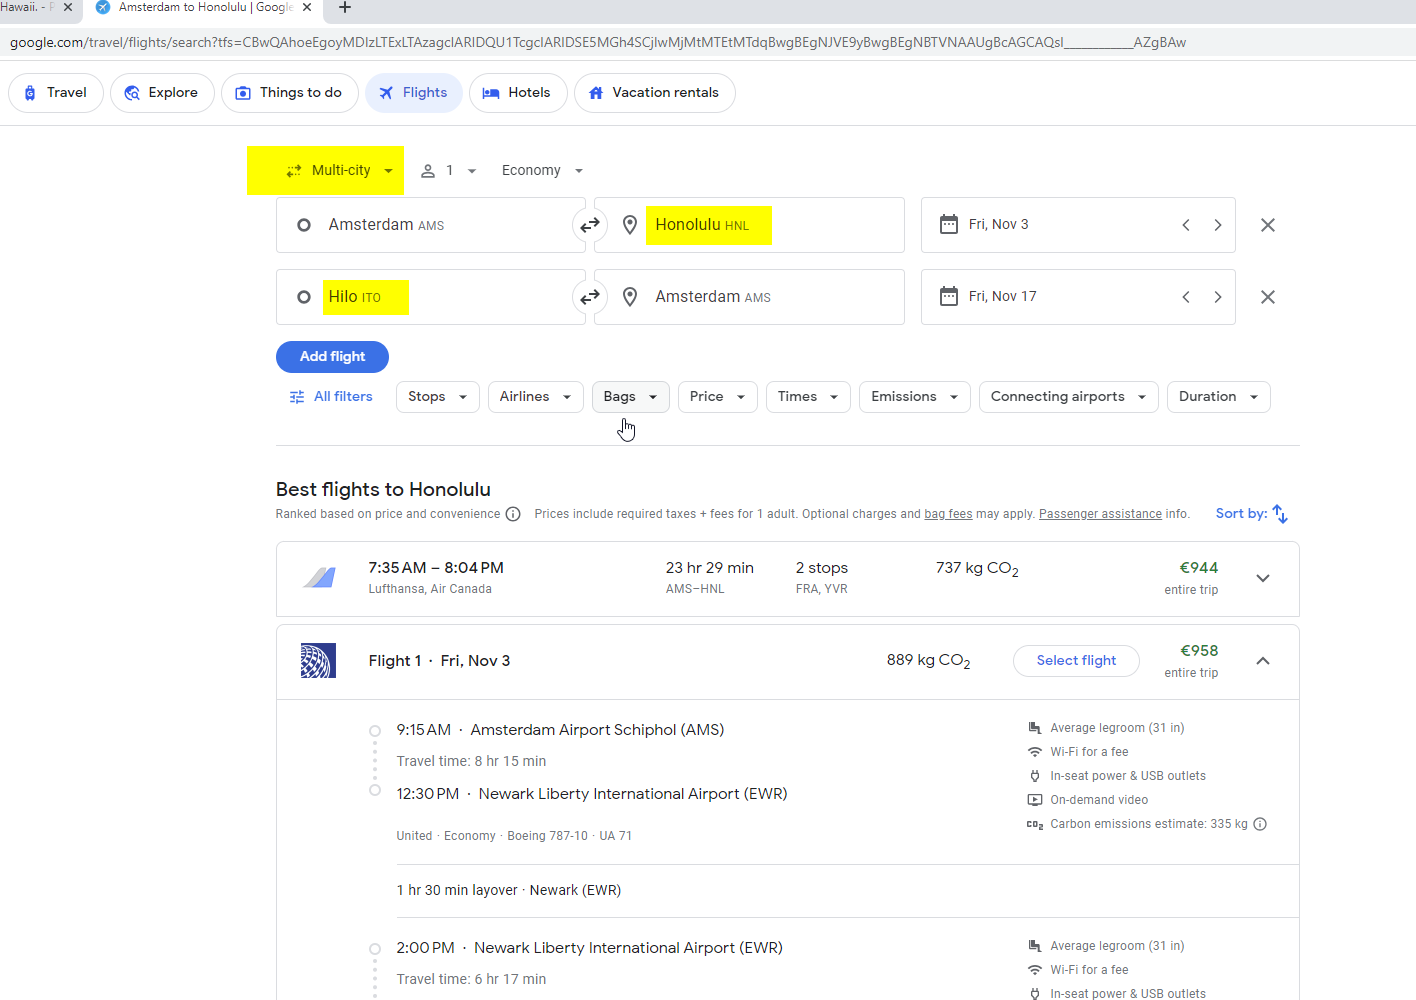Go to previous day before Nov 17
1416x1000 pixels.
coord(1186,297)
